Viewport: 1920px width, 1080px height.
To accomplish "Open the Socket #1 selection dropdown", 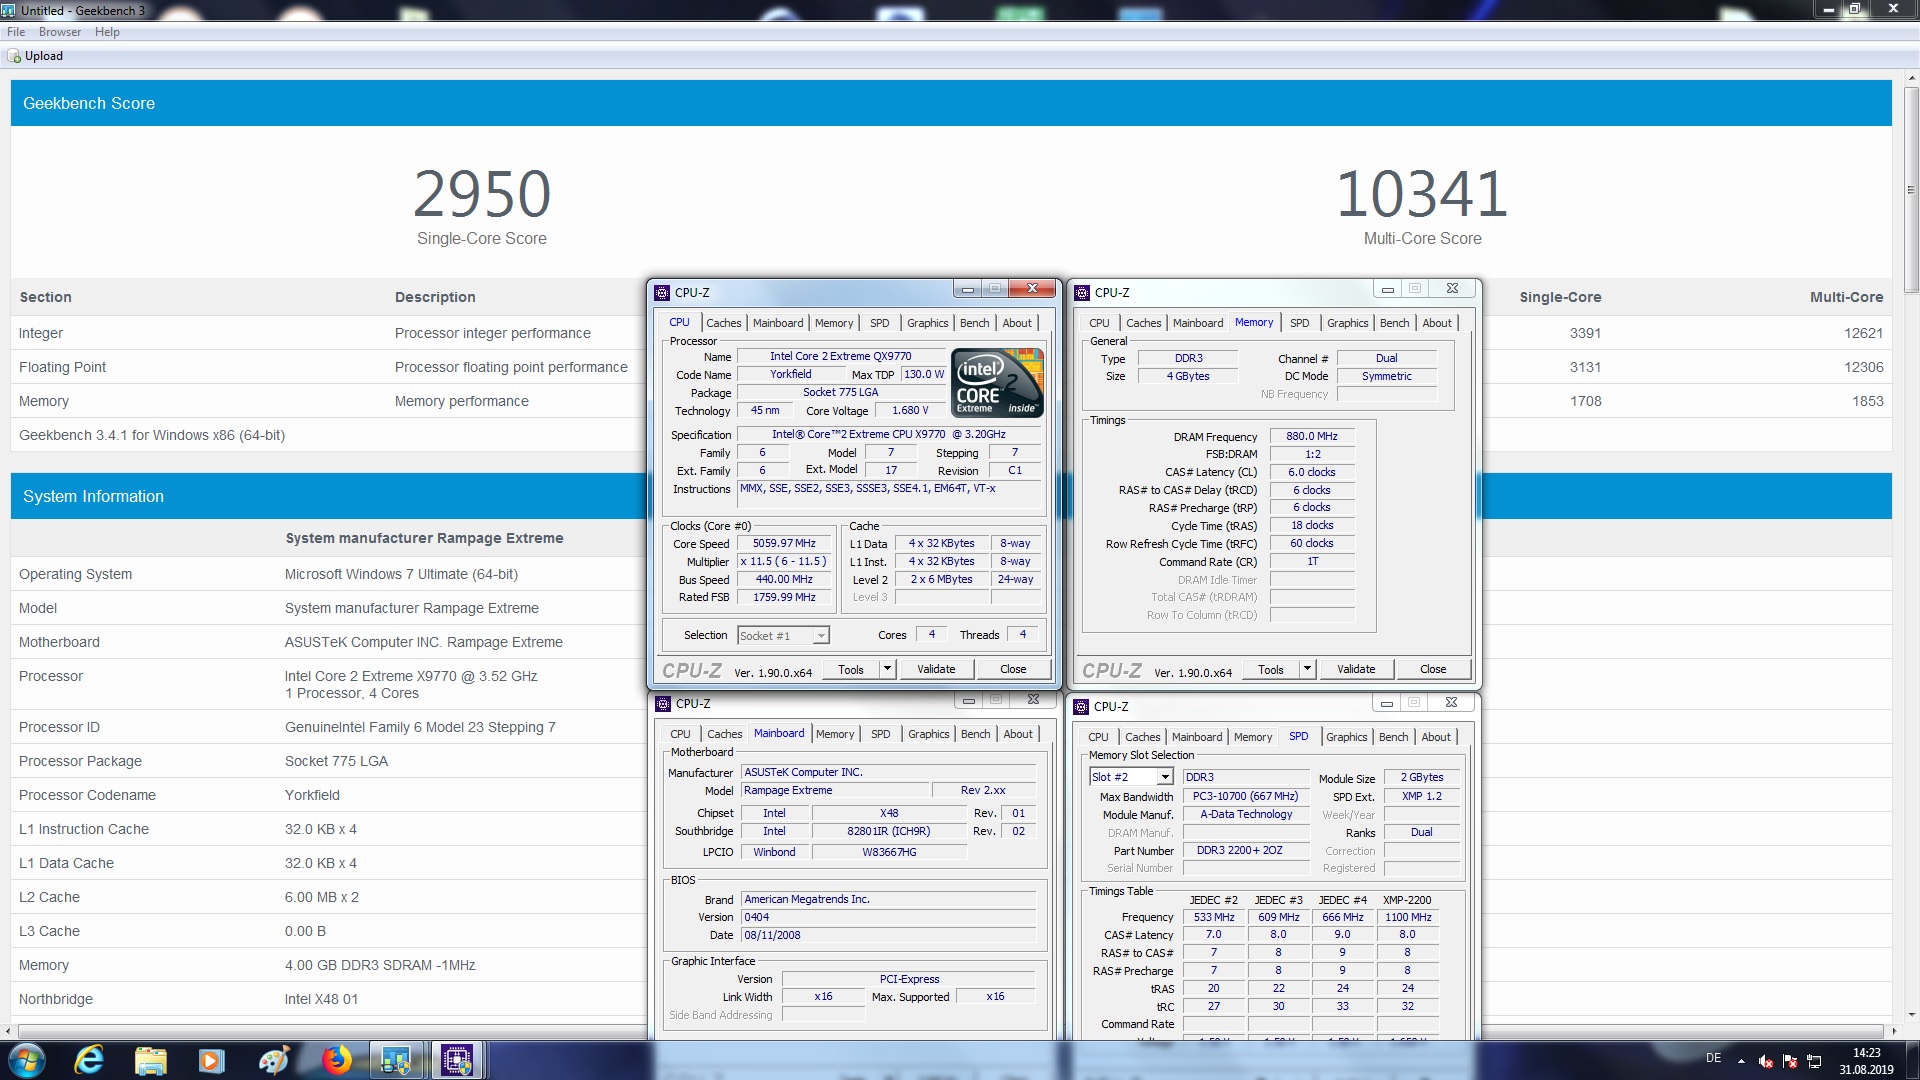I will click(783, 636).
